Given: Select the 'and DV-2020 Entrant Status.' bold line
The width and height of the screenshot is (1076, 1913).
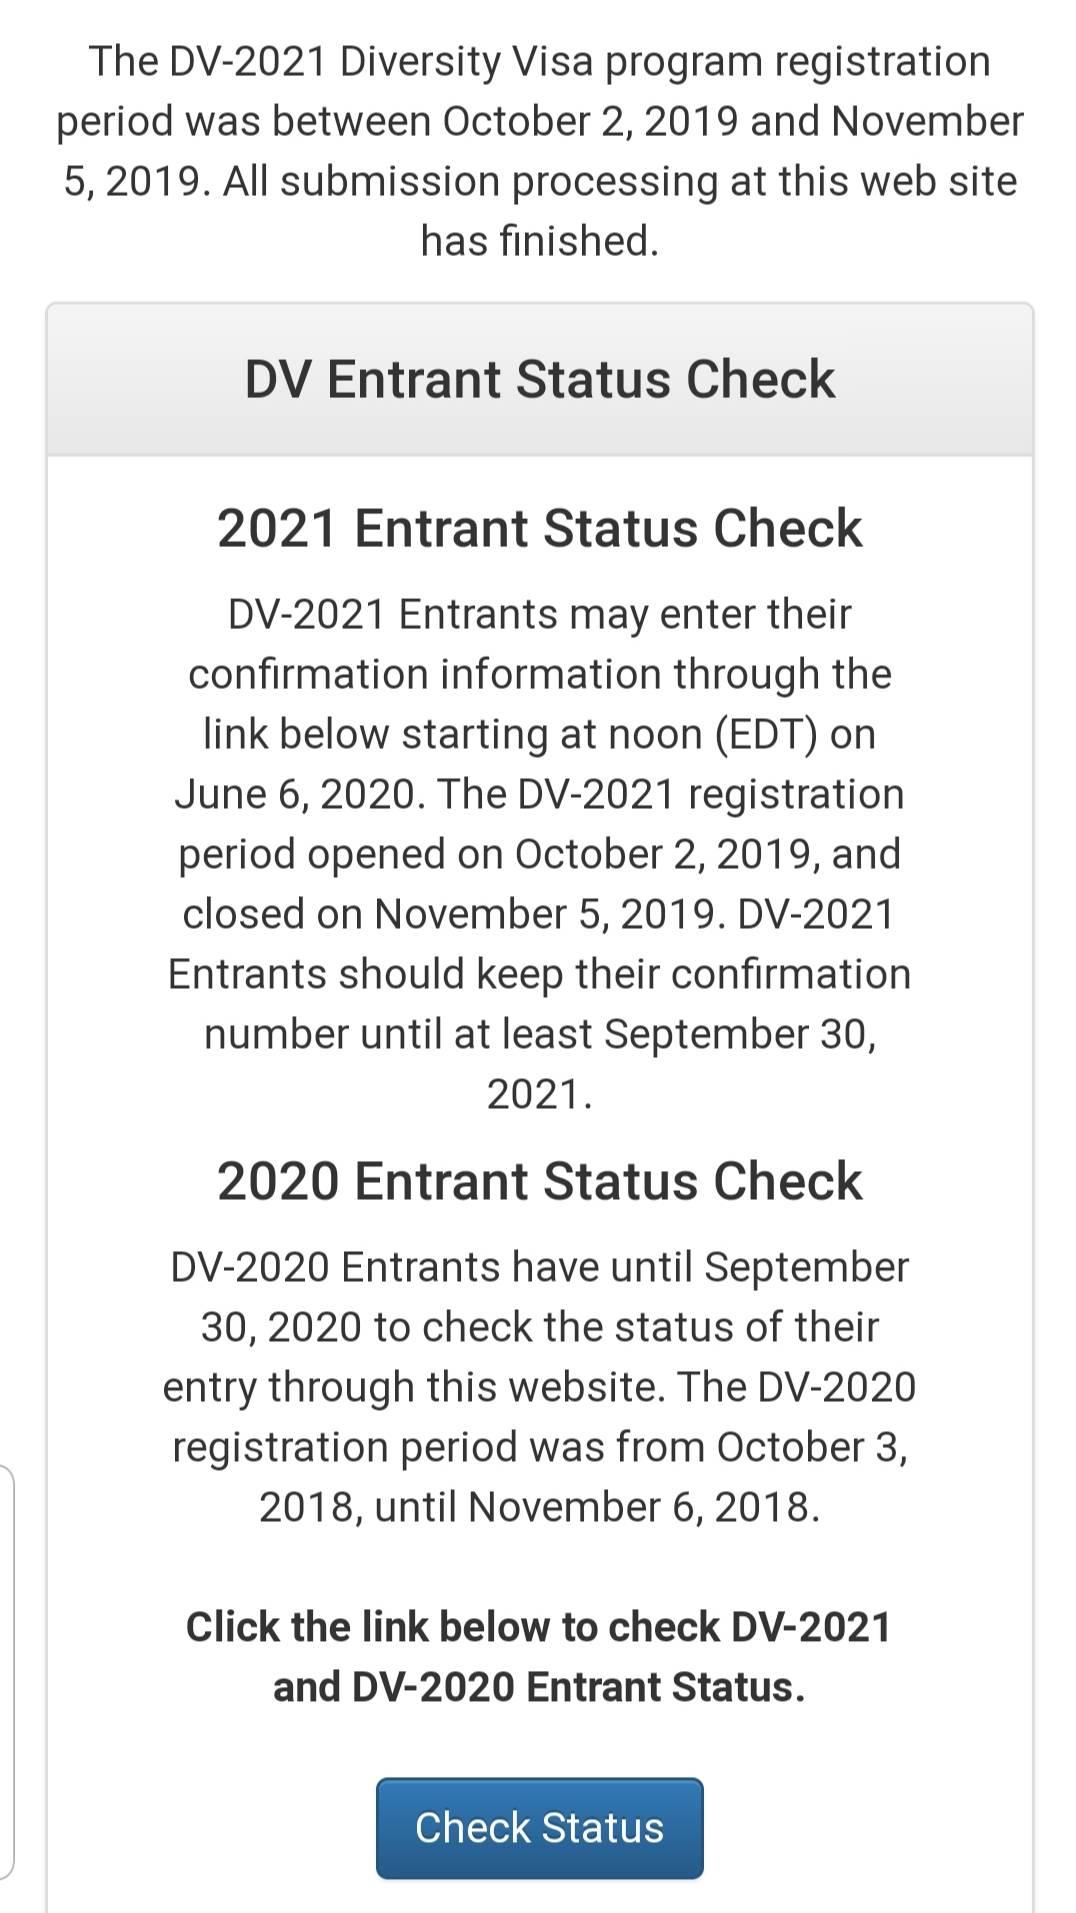Looking at the screenshot, I should (x=539, y=1687).
